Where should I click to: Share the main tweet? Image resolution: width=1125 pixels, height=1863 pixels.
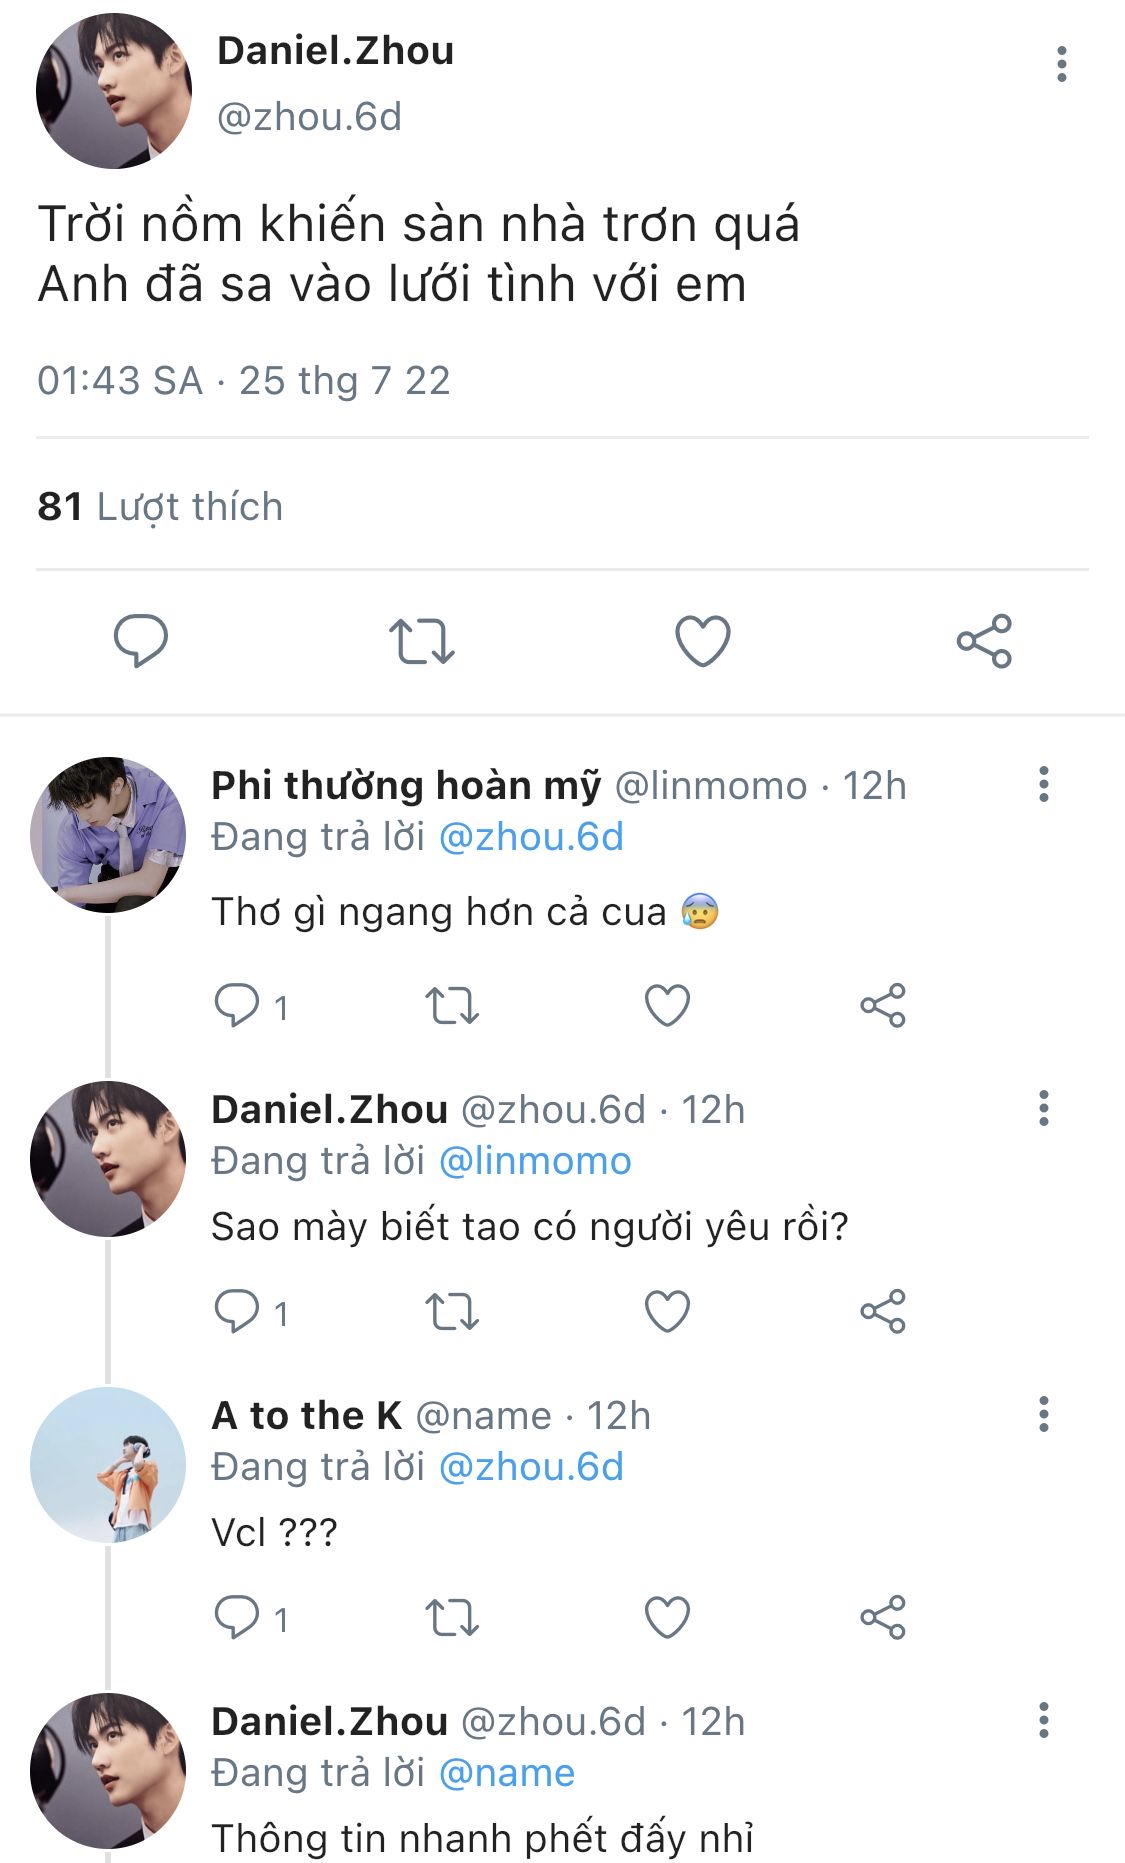coord(984,641)
